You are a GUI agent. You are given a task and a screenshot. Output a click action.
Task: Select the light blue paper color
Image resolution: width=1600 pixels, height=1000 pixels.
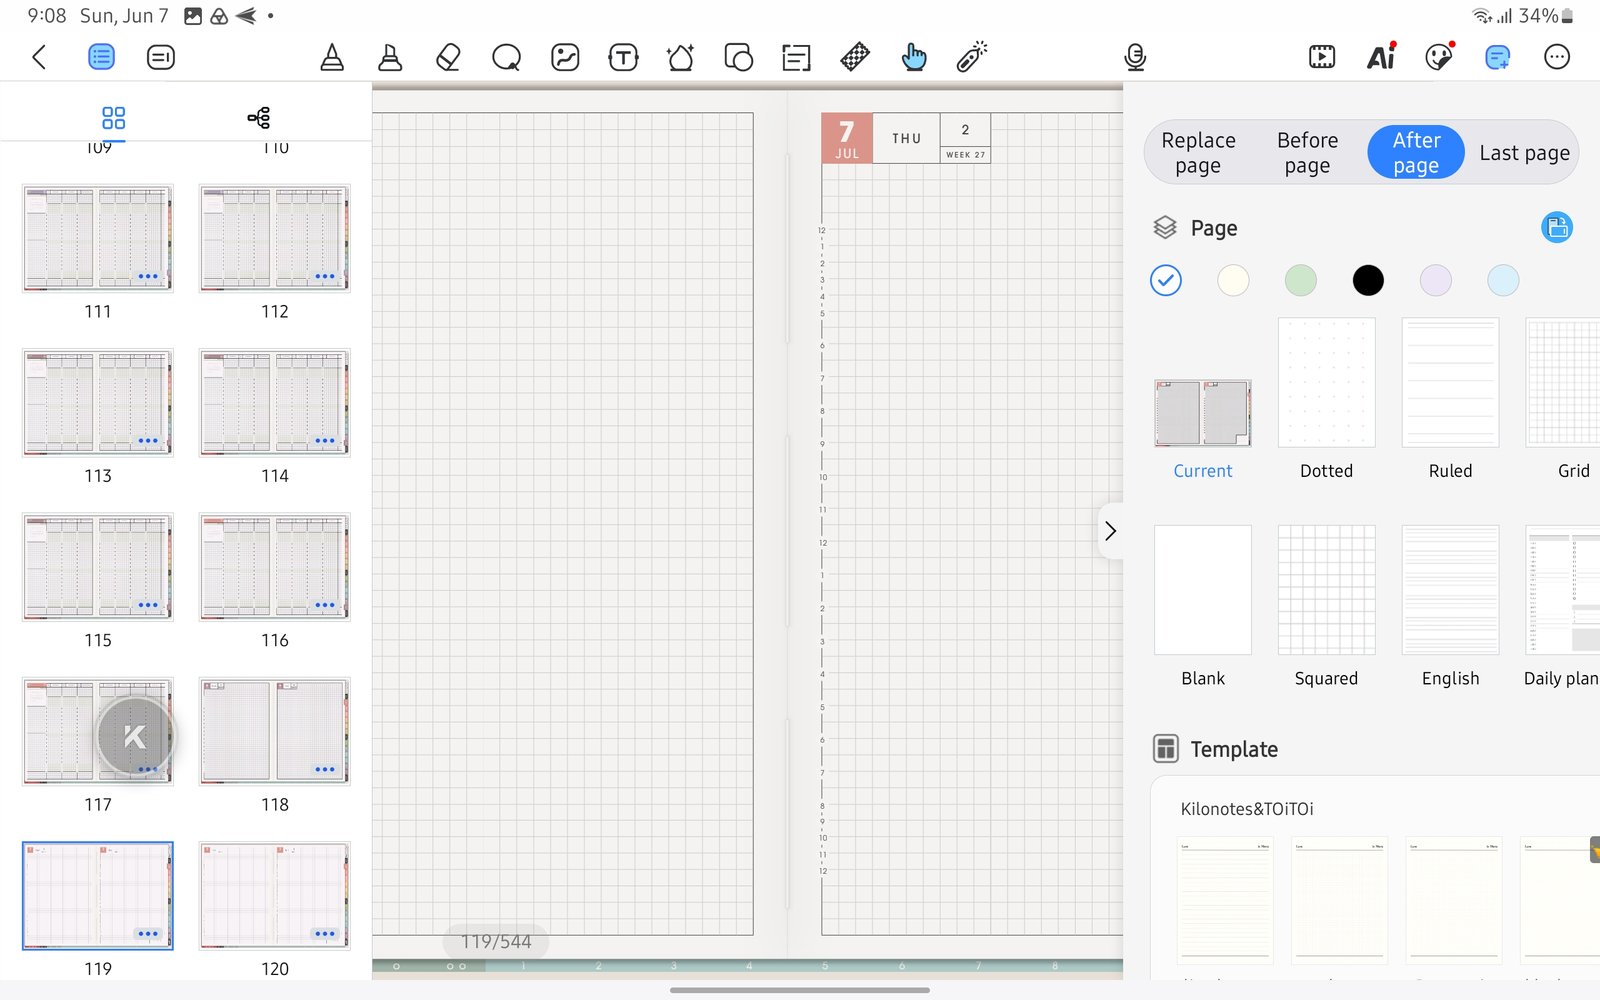click(1503, 280)
